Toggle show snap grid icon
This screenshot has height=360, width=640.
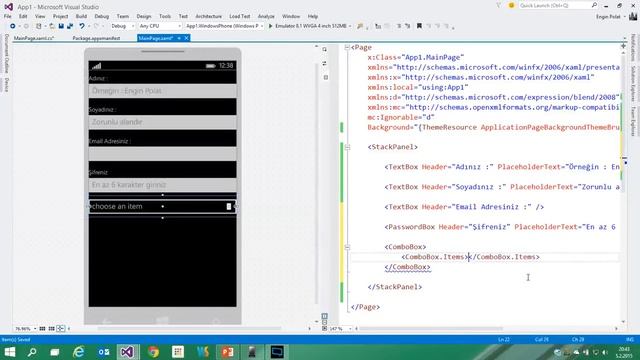coord(42,329)
